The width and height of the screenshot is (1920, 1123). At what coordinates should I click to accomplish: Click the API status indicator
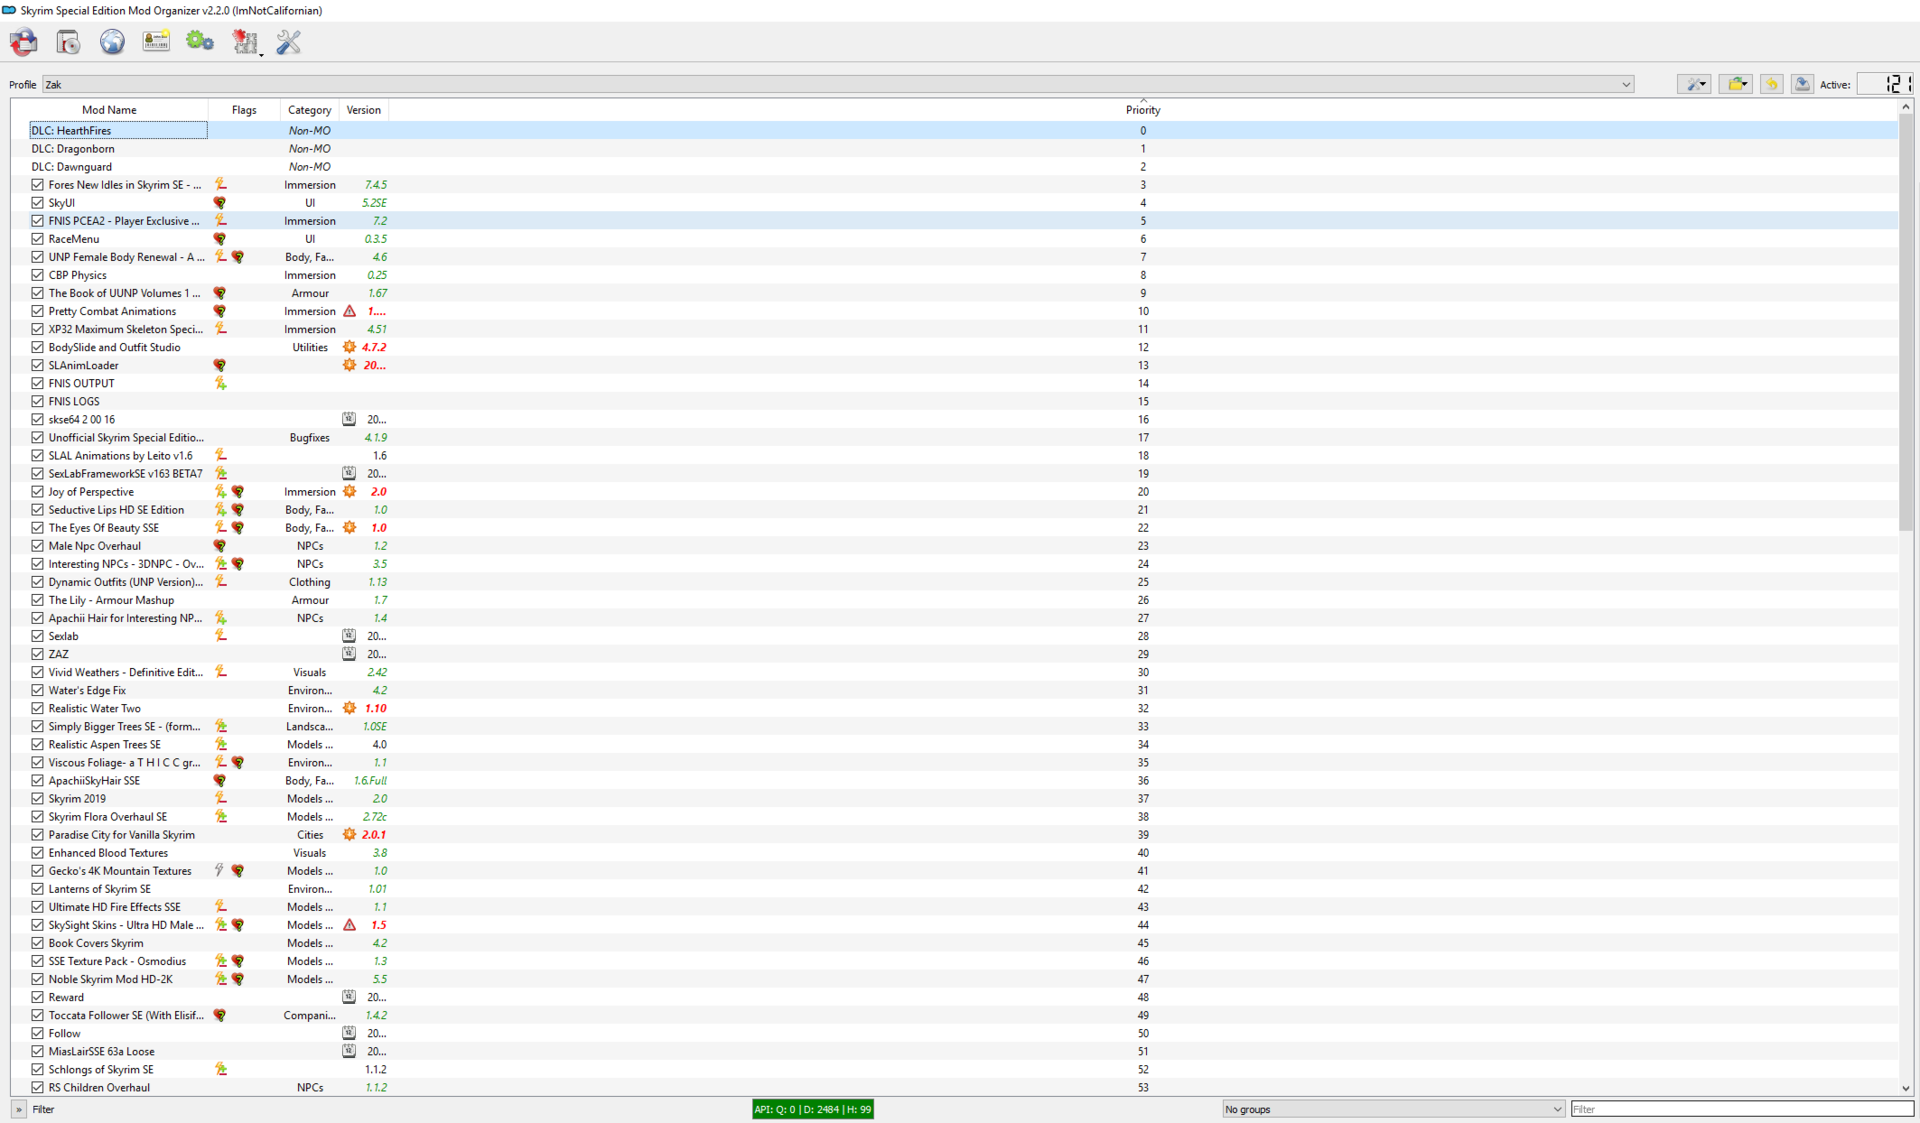[x=813, y=1109]
